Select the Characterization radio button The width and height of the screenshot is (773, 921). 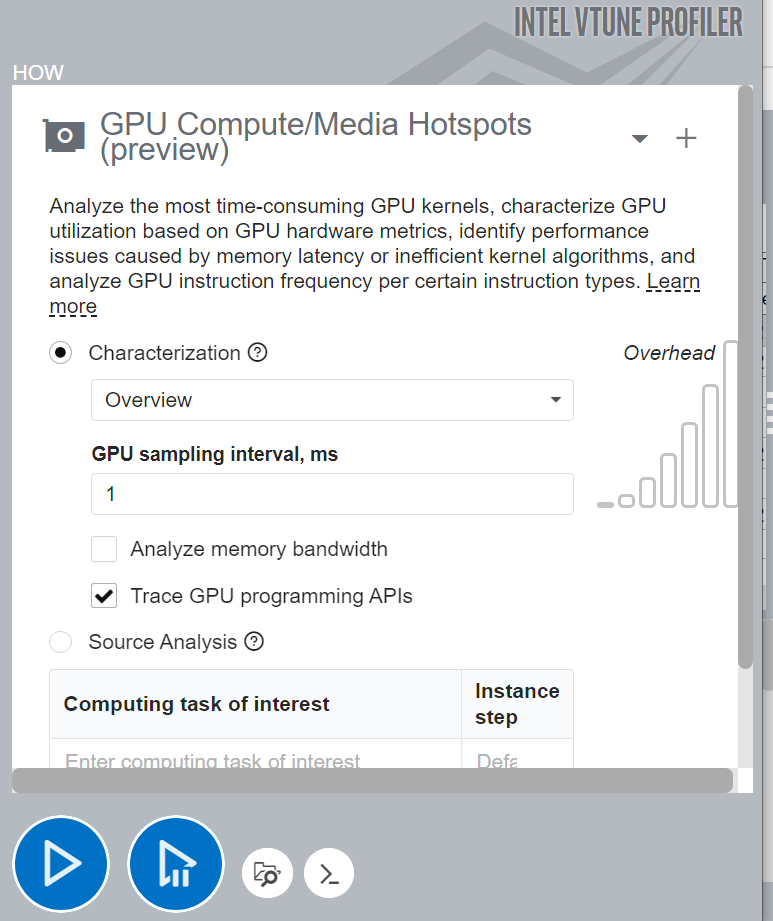61,353
